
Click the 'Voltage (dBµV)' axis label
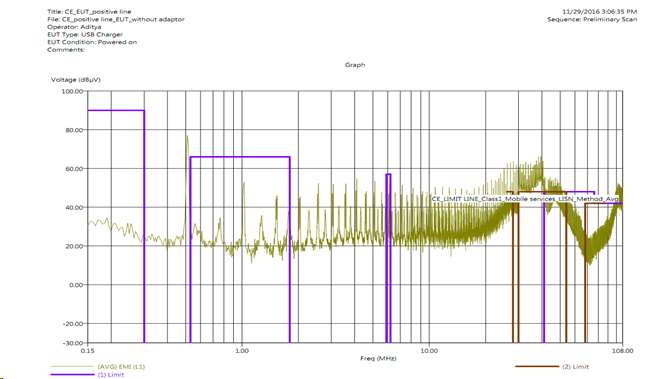(x=76, y=79)
